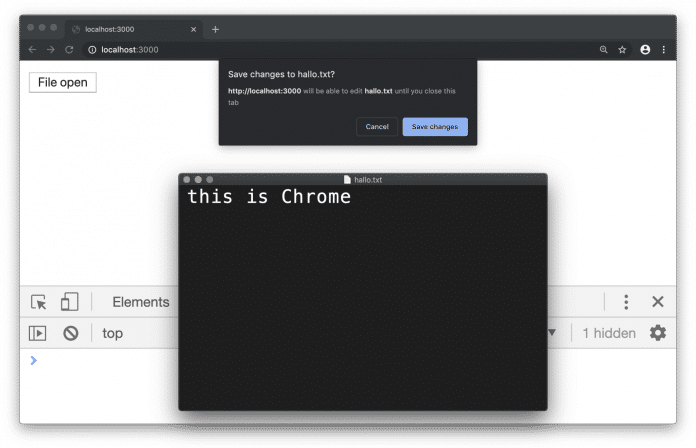Click the zoom magnifier icon in address bar
The width and height of the screenshot is (696, 448).
(x=603, y=49)
